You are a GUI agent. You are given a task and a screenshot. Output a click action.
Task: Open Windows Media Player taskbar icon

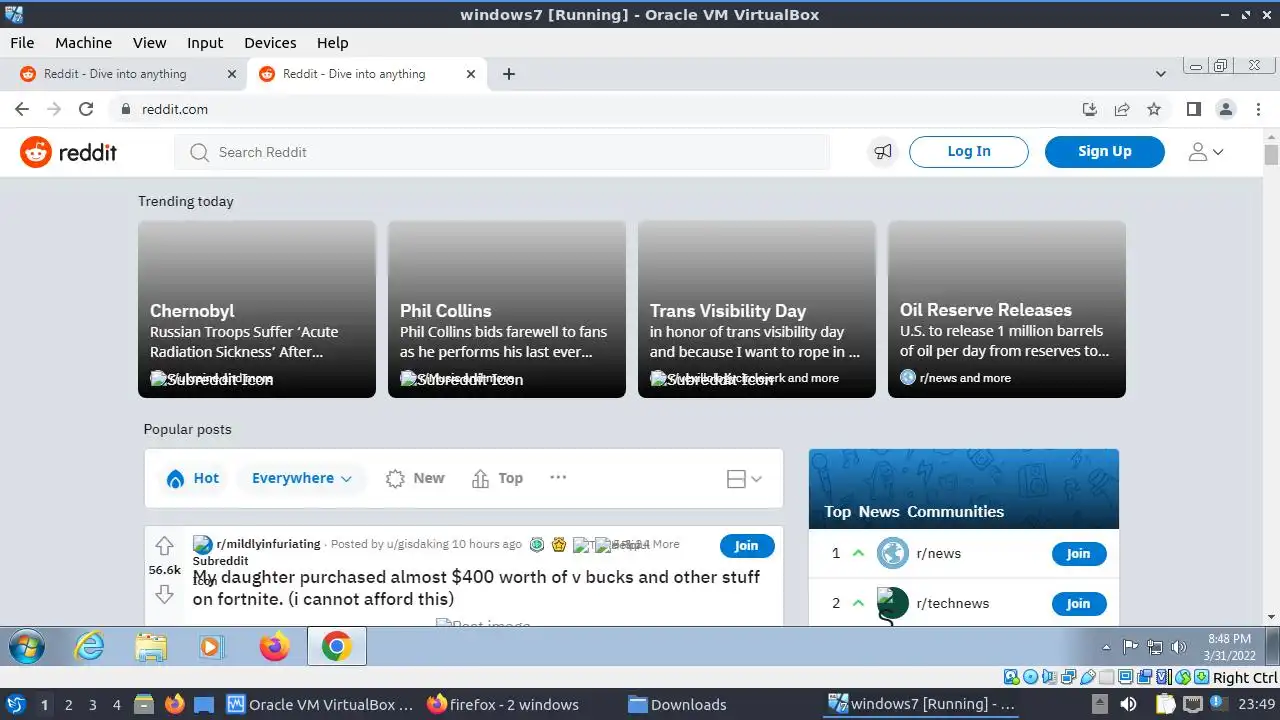click(211, 647)
